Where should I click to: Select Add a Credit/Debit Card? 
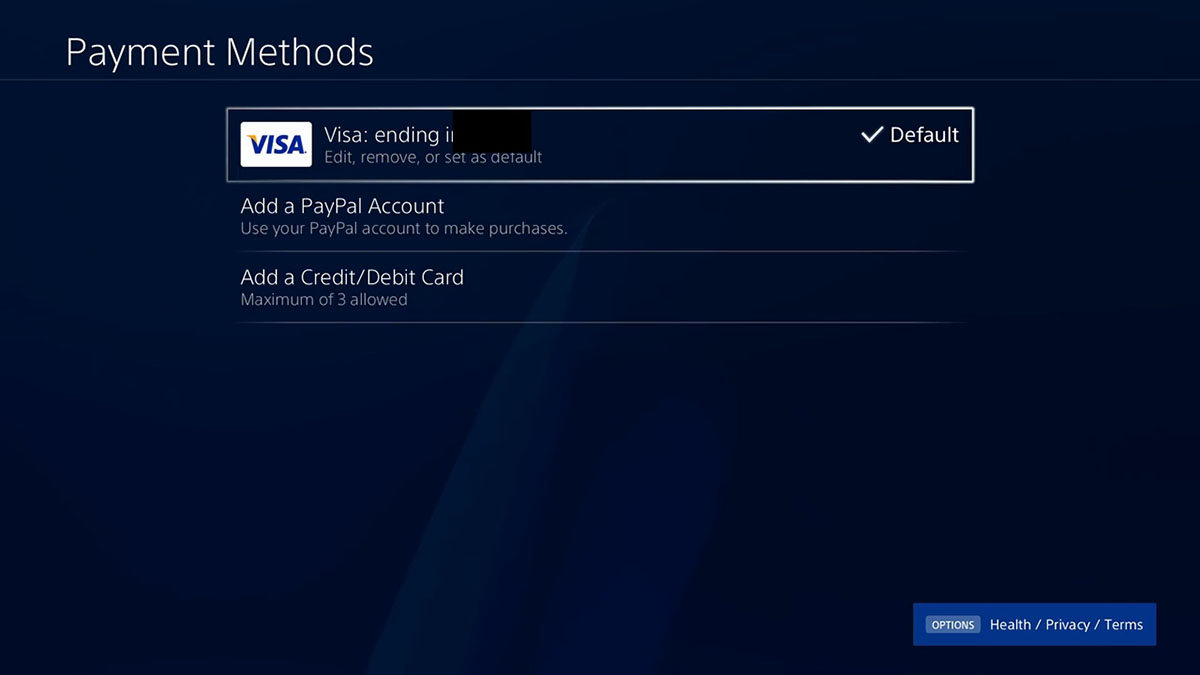(x=351, y=277)
